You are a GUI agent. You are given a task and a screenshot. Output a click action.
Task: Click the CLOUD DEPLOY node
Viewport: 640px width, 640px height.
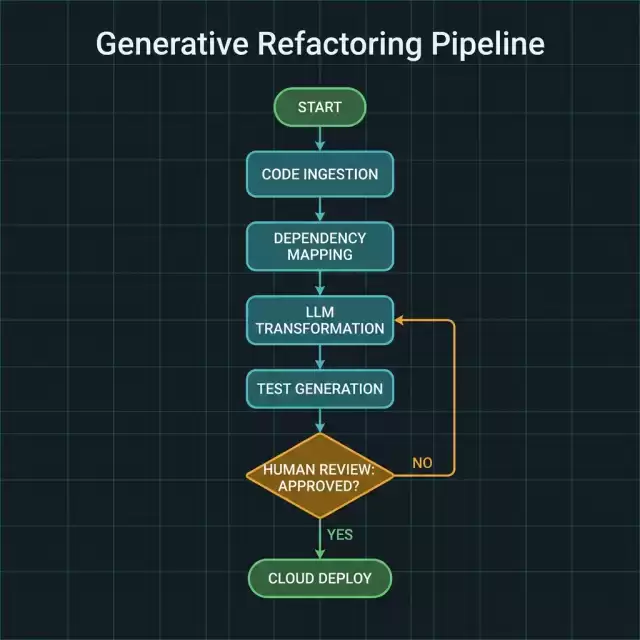(x=320, y=578)
